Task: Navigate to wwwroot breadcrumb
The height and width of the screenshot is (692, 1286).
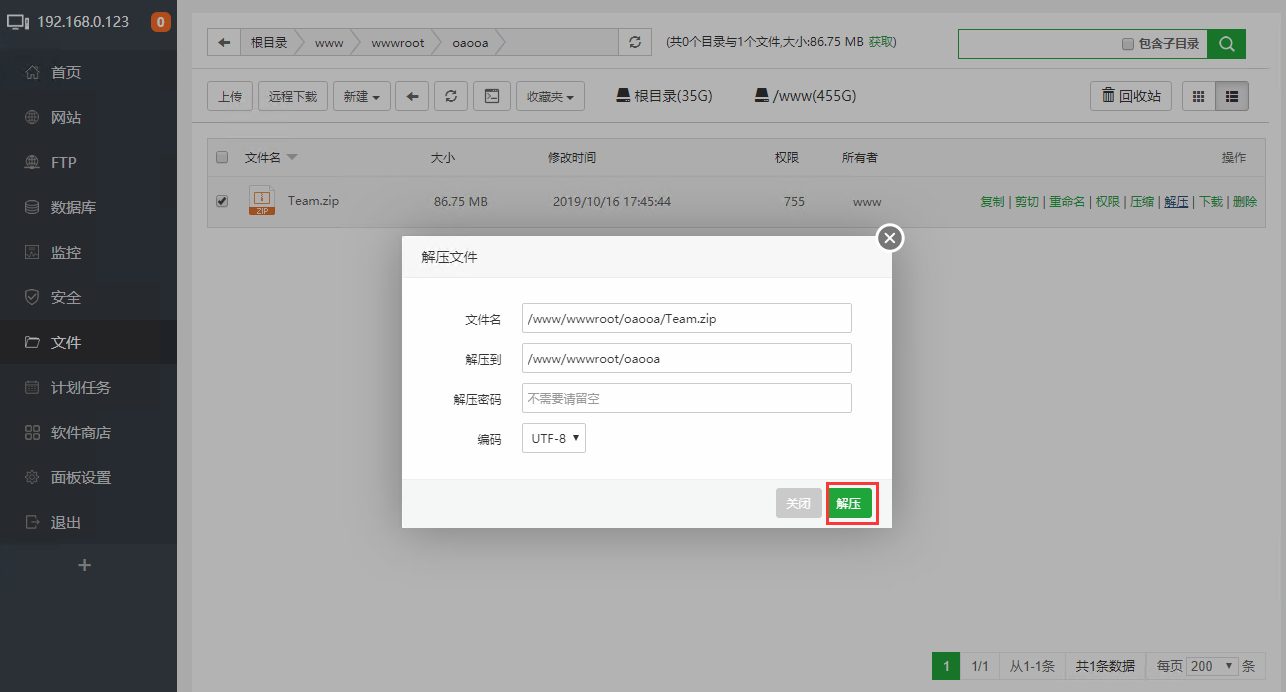Action: [398, 42]
